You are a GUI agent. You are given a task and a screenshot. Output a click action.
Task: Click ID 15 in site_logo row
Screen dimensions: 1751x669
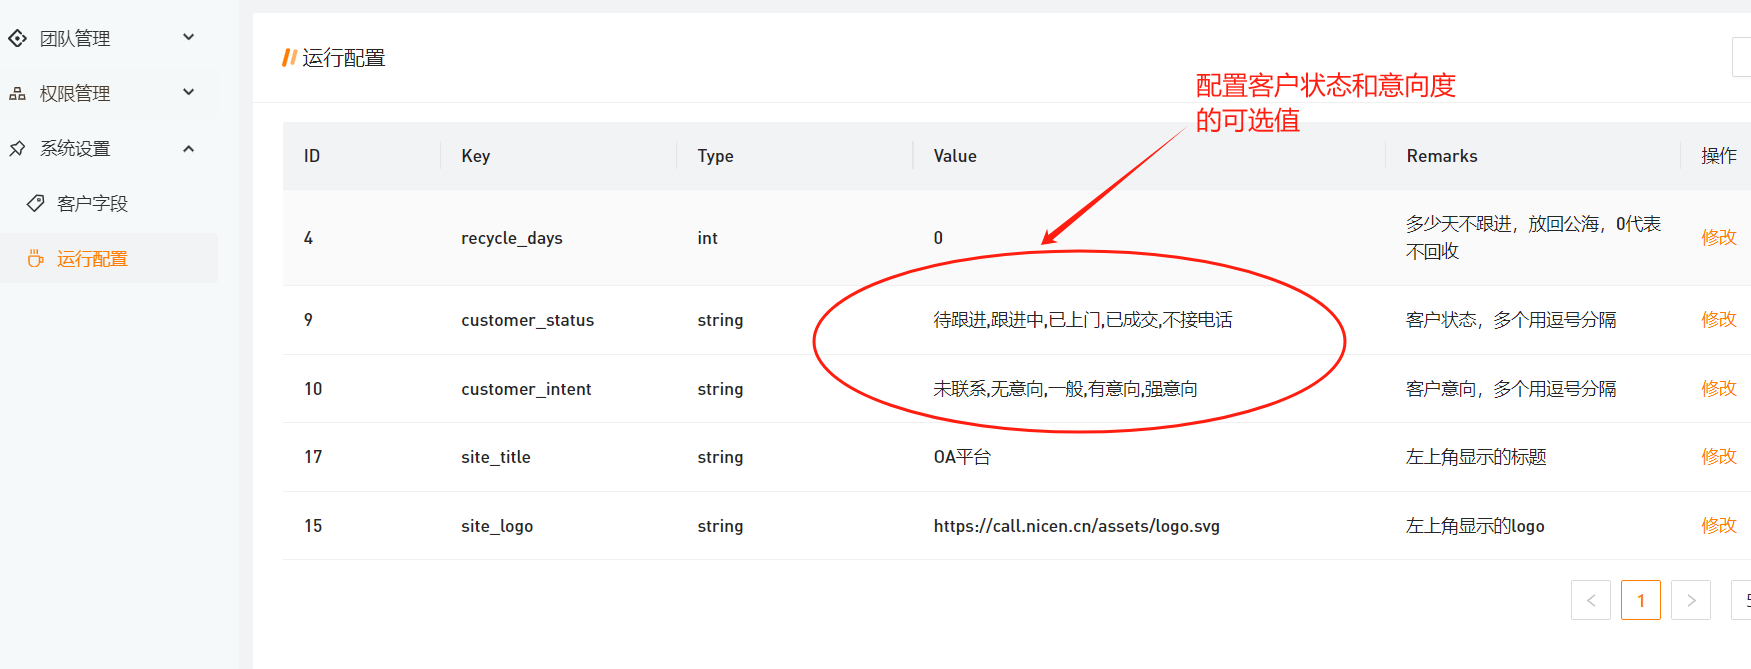[x=313, y=526]
